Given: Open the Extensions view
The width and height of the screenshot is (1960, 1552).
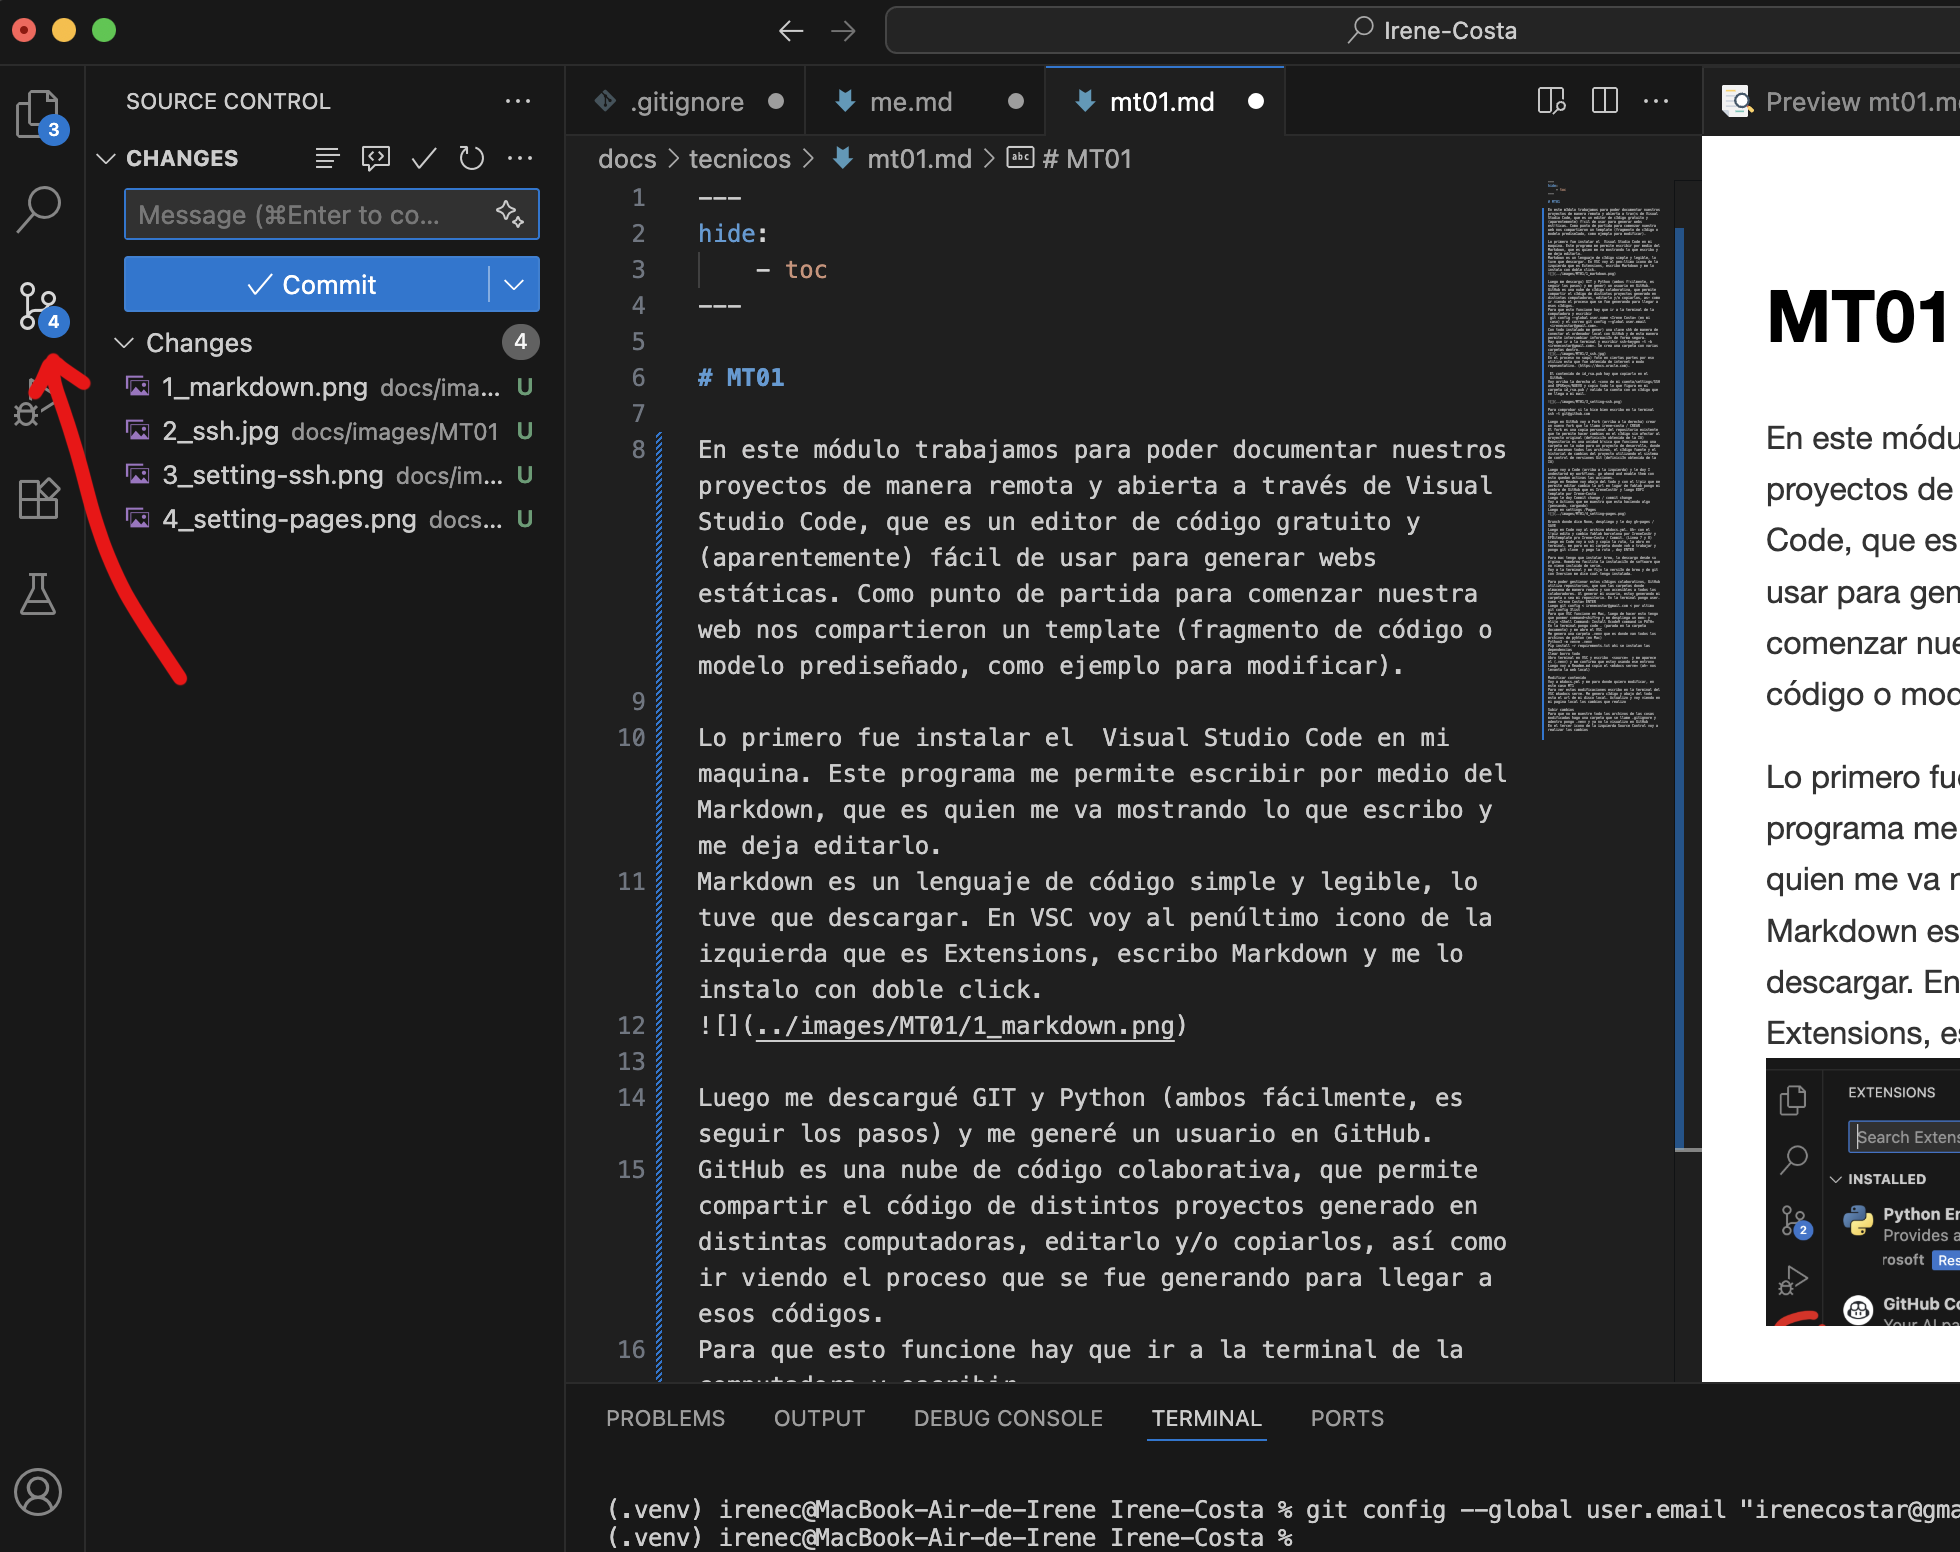Looking at the screenshot, I should 40,497.
